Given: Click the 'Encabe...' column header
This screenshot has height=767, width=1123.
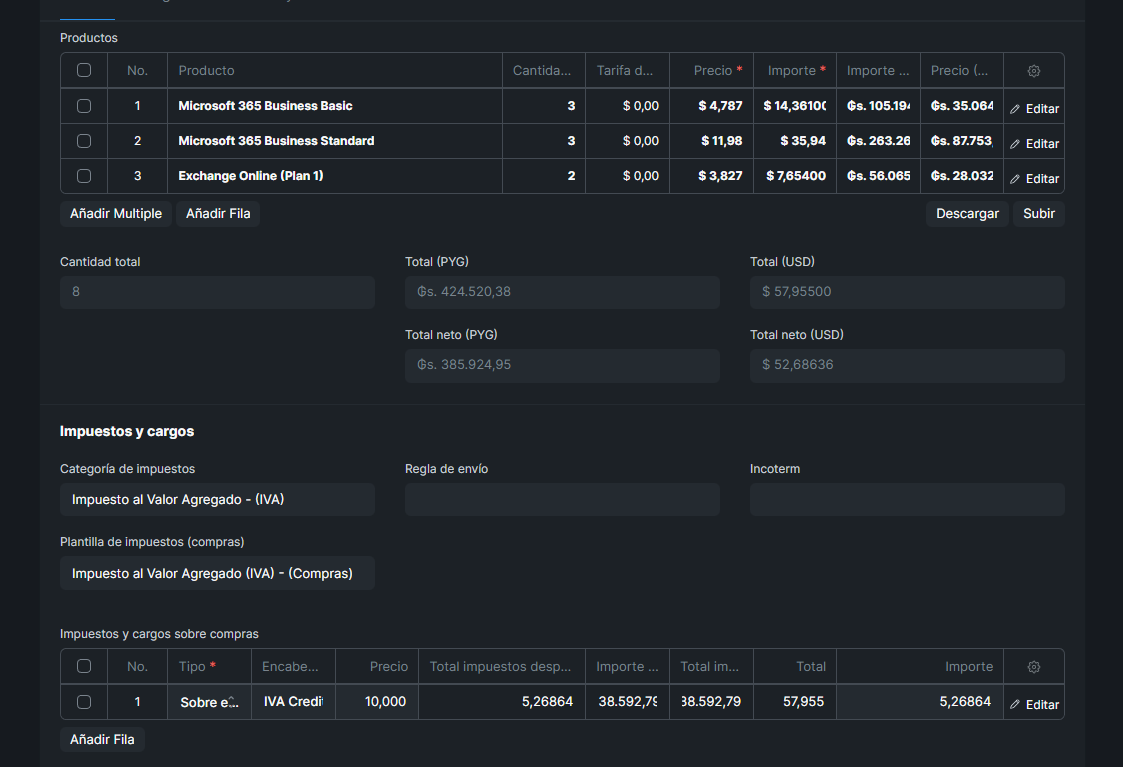Looking at the screenshot, I should 293,667.
